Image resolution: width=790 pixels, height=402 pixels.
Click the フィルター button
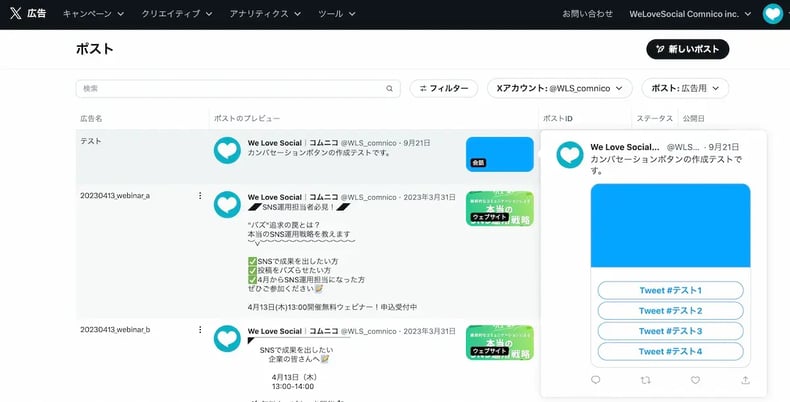click(x=443, y=88)
